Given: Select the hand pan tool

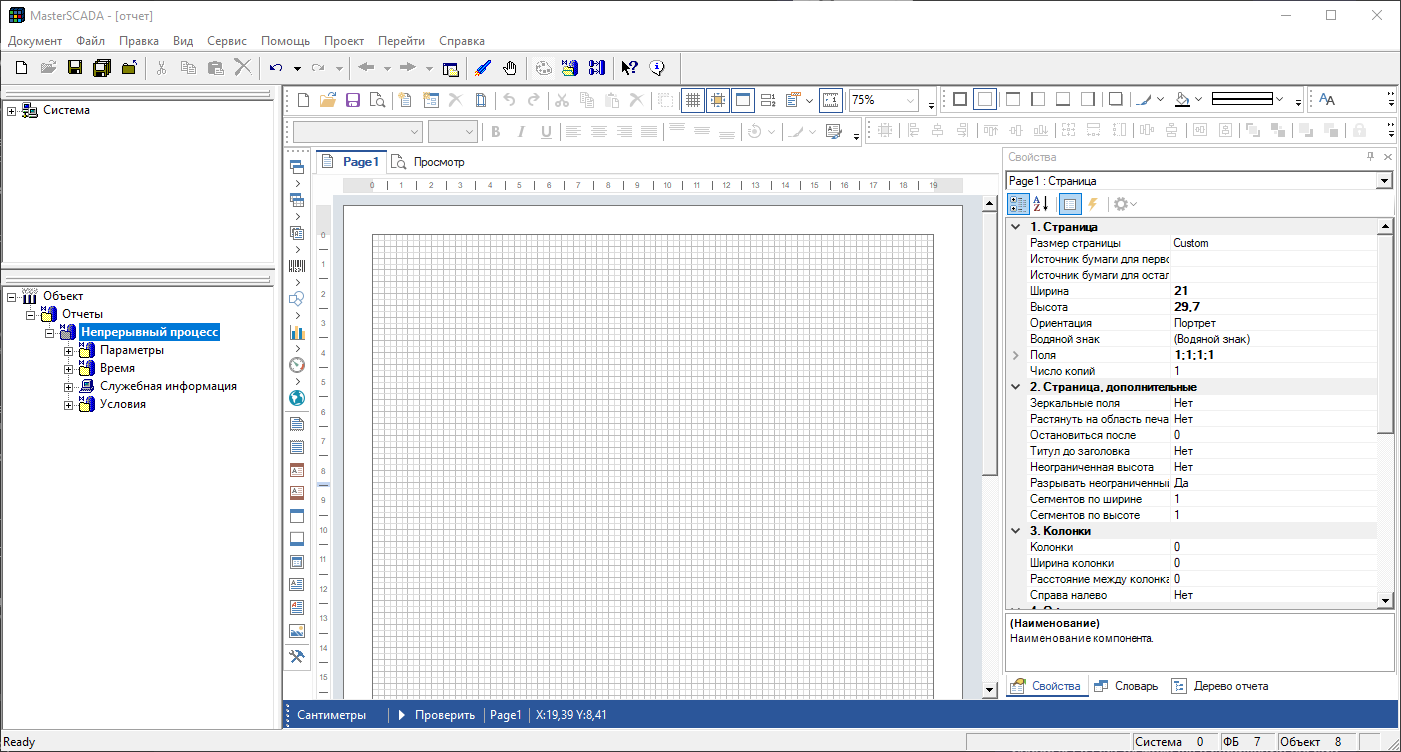Looking at the screenshot, I should (x=510, y=68).
